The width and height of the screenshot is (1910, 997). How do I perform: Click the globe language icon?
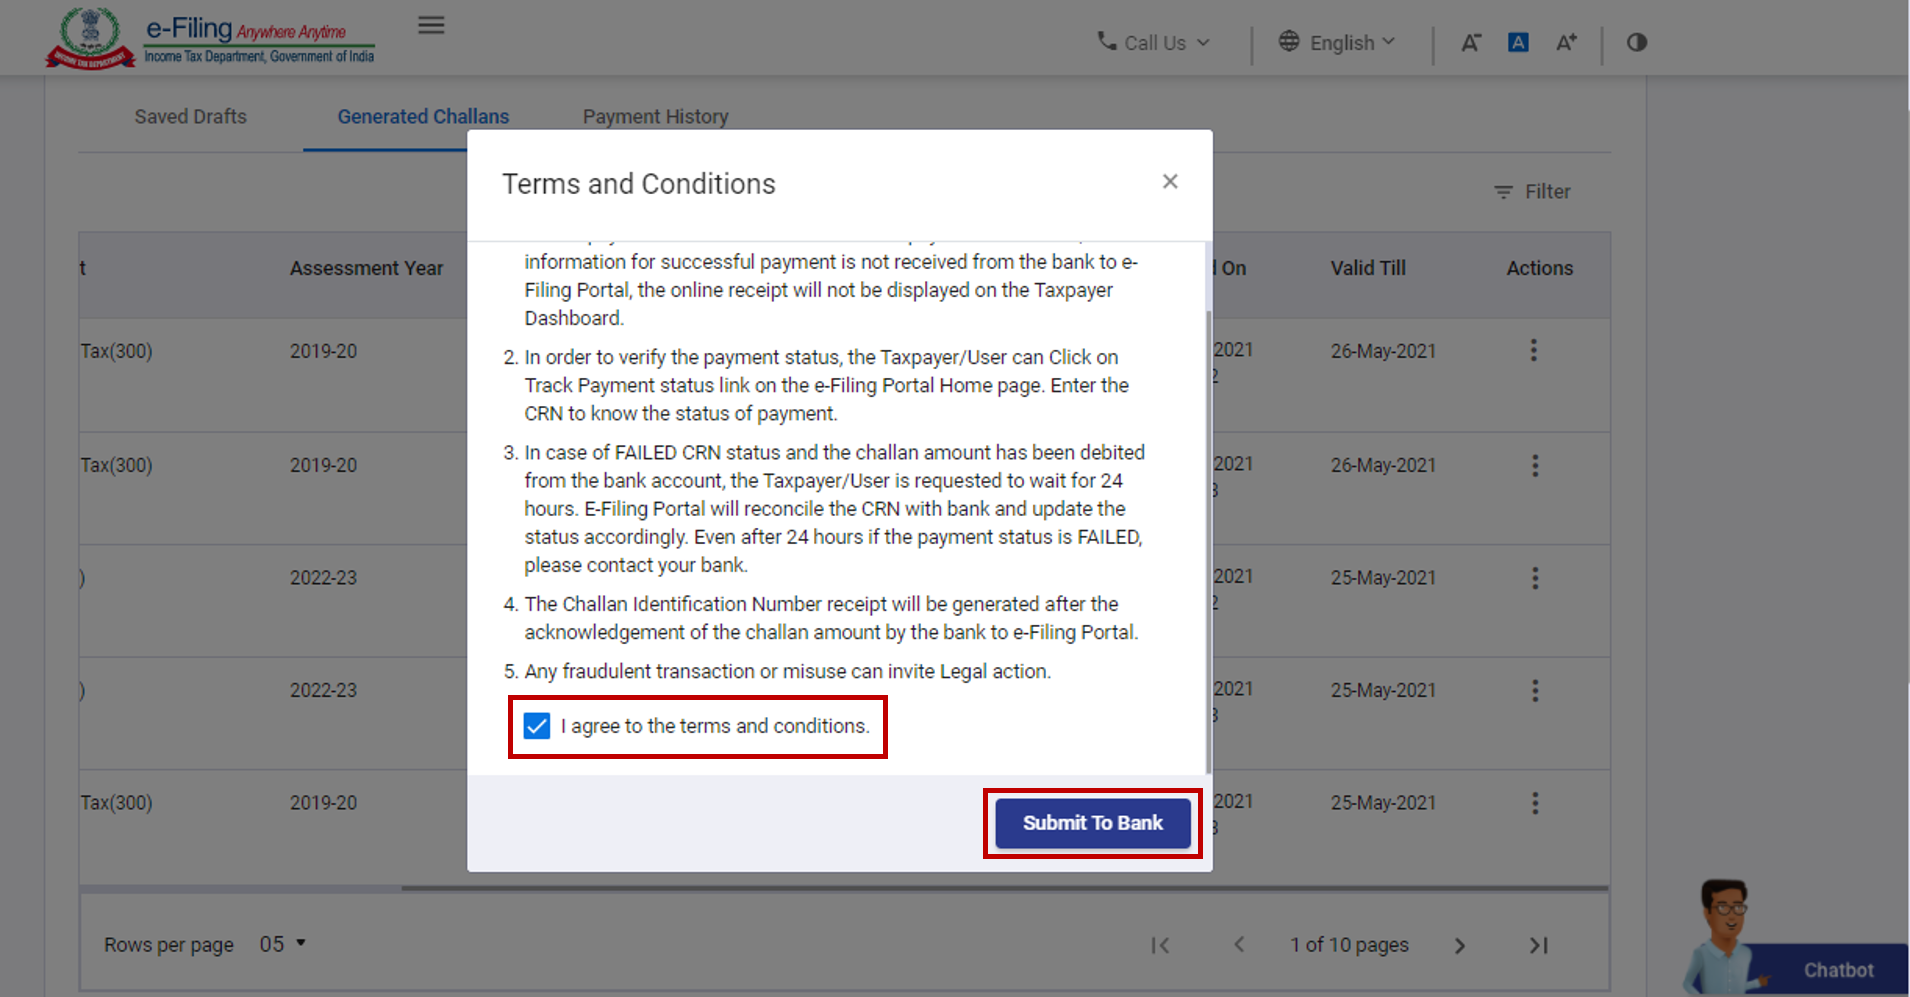pyautogui.click(x=1289, y=42)
